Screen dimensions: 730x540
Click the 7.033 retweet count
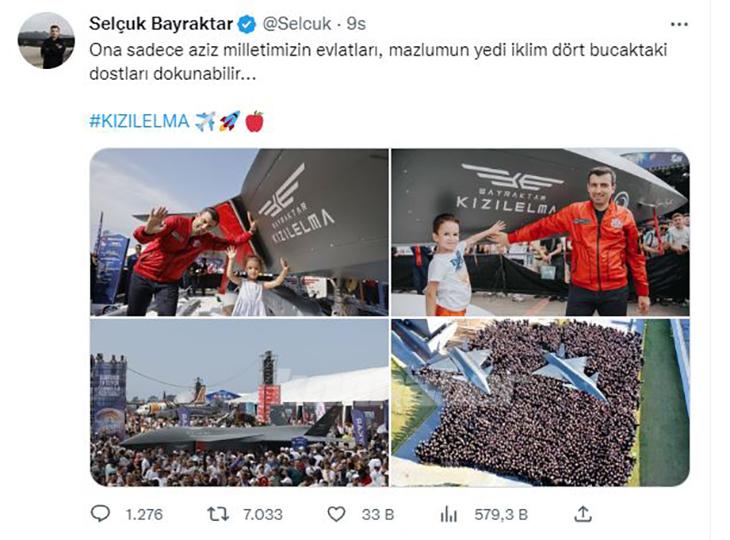(263, 514)
